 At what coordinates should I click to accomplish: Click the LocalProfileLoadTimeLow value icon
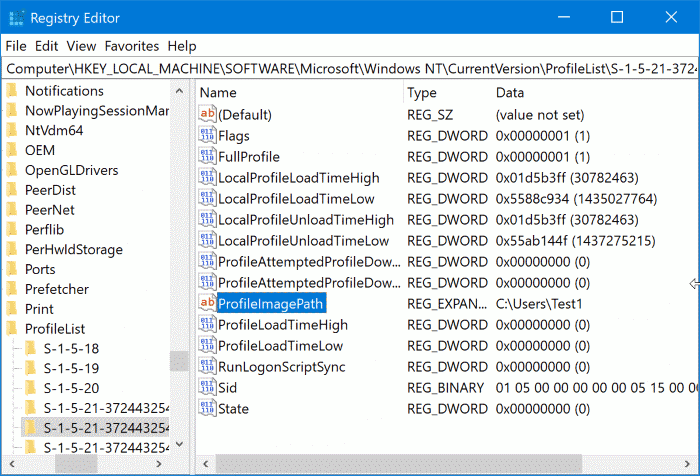(x=207, y=198)
